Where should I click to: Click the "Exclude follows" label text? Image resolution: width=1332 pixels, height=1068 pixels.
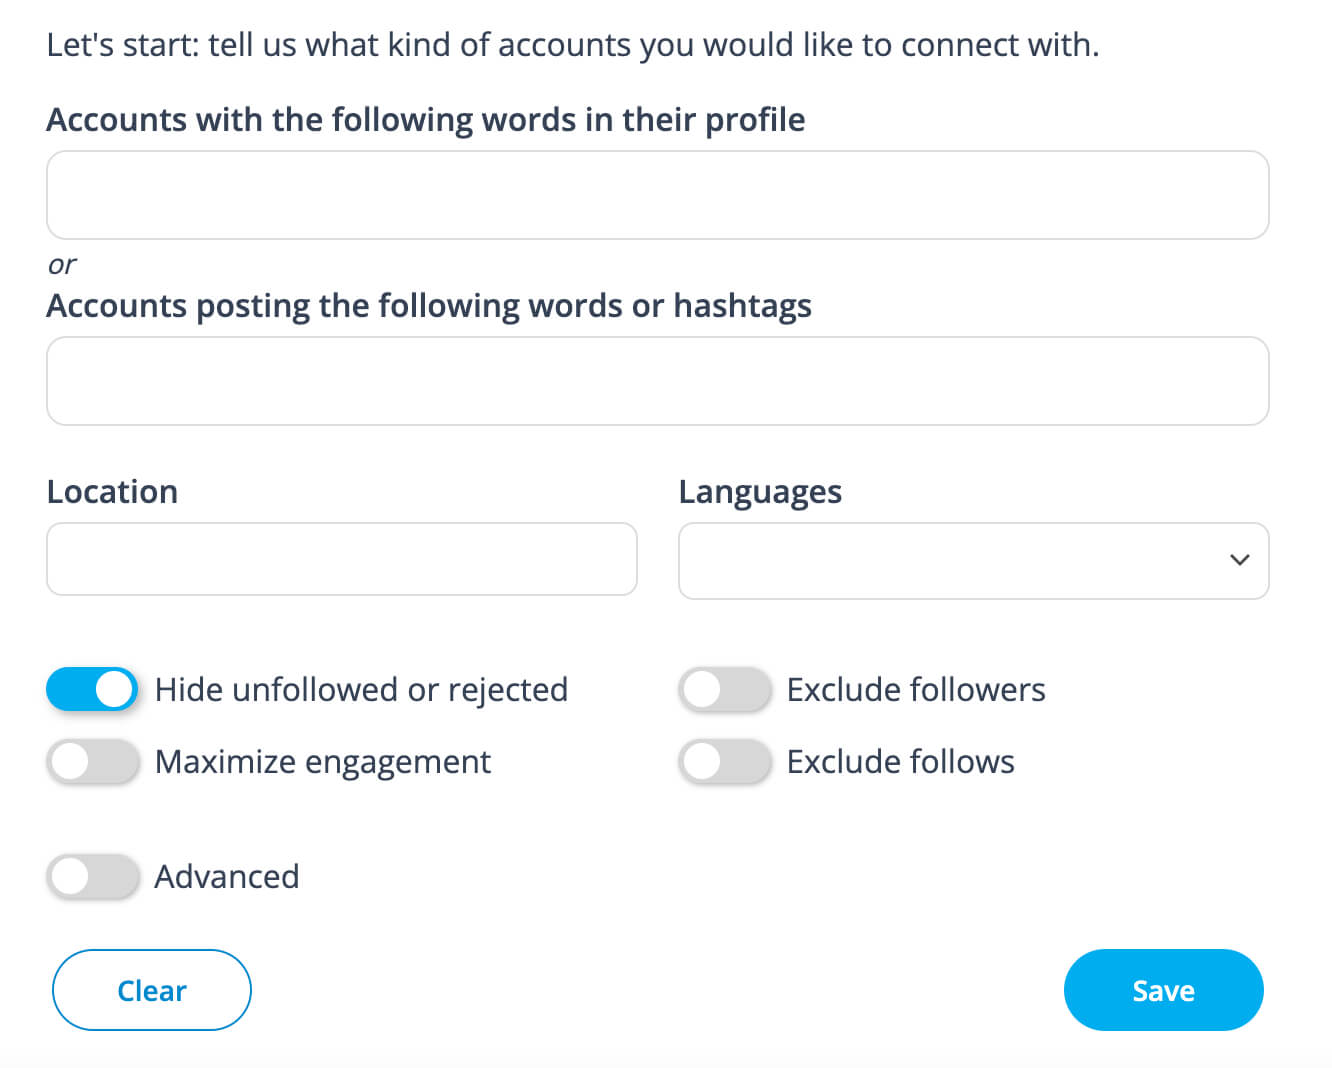[x=900, y=762]
